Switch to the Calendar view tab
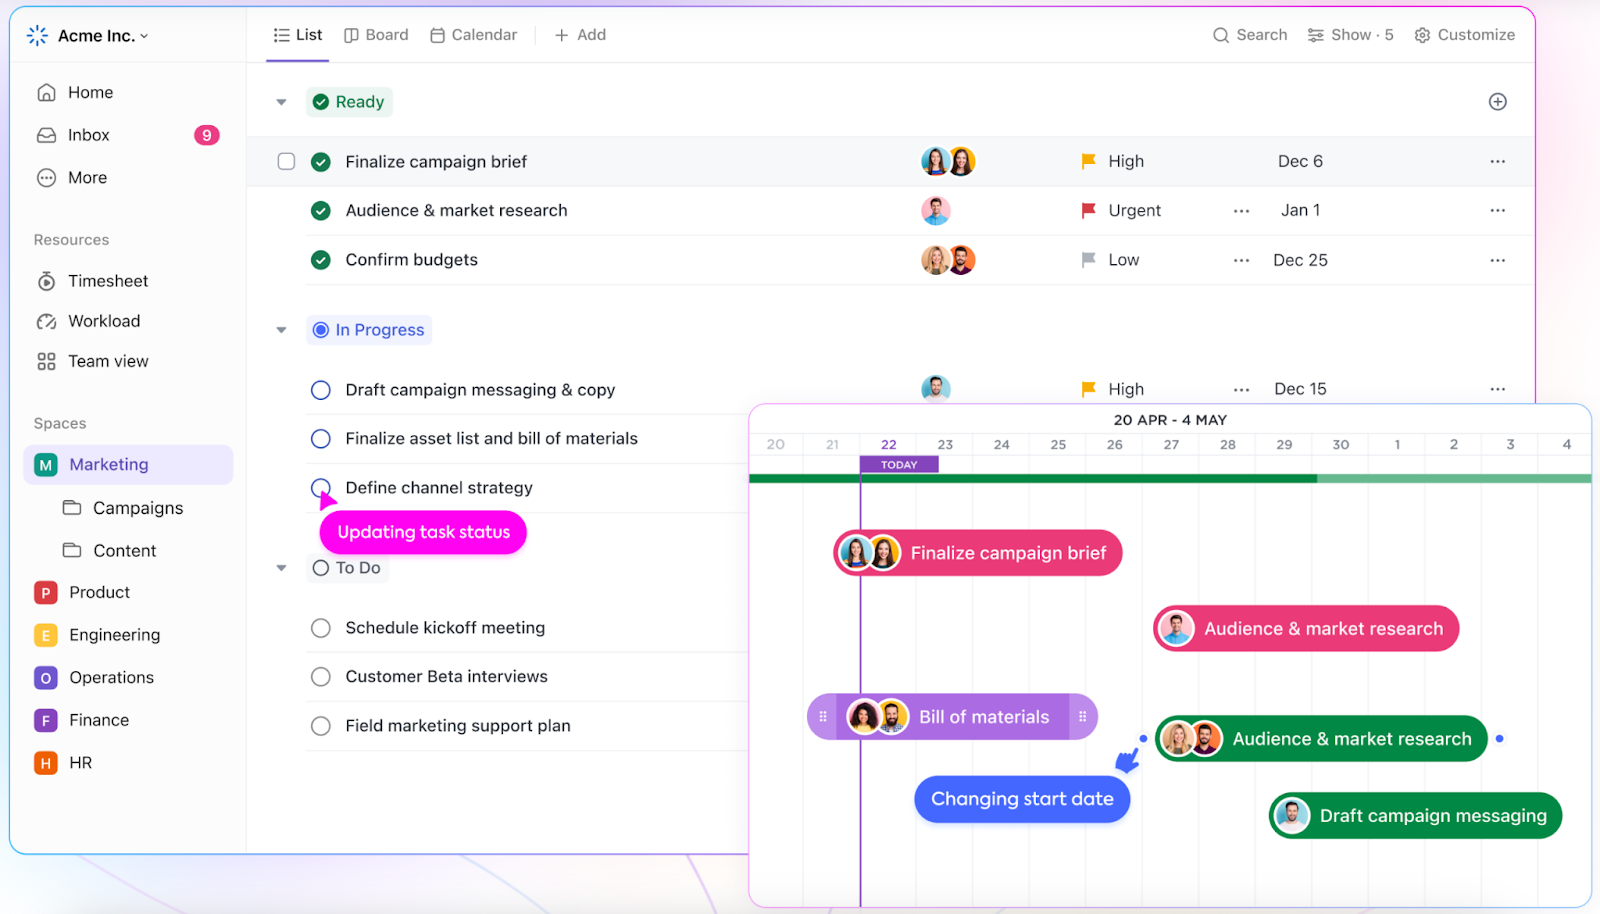Viewport: 1600px width, 914px height. (473, 35)
